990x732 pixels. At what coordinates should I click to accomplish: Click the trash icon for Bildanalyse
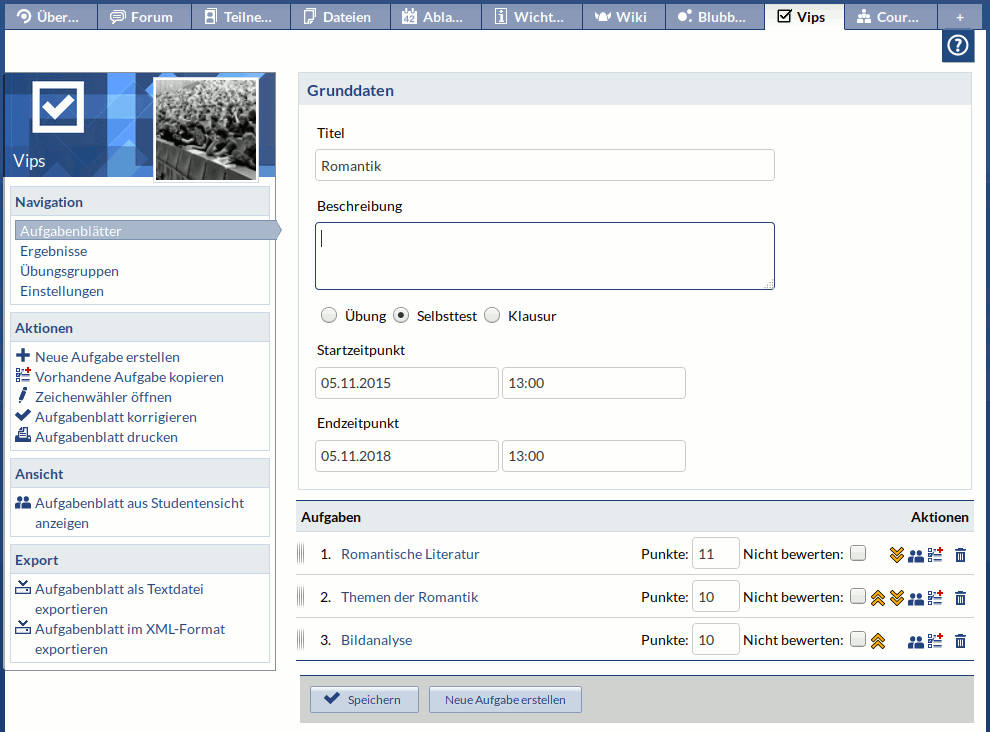click(960, 641)
